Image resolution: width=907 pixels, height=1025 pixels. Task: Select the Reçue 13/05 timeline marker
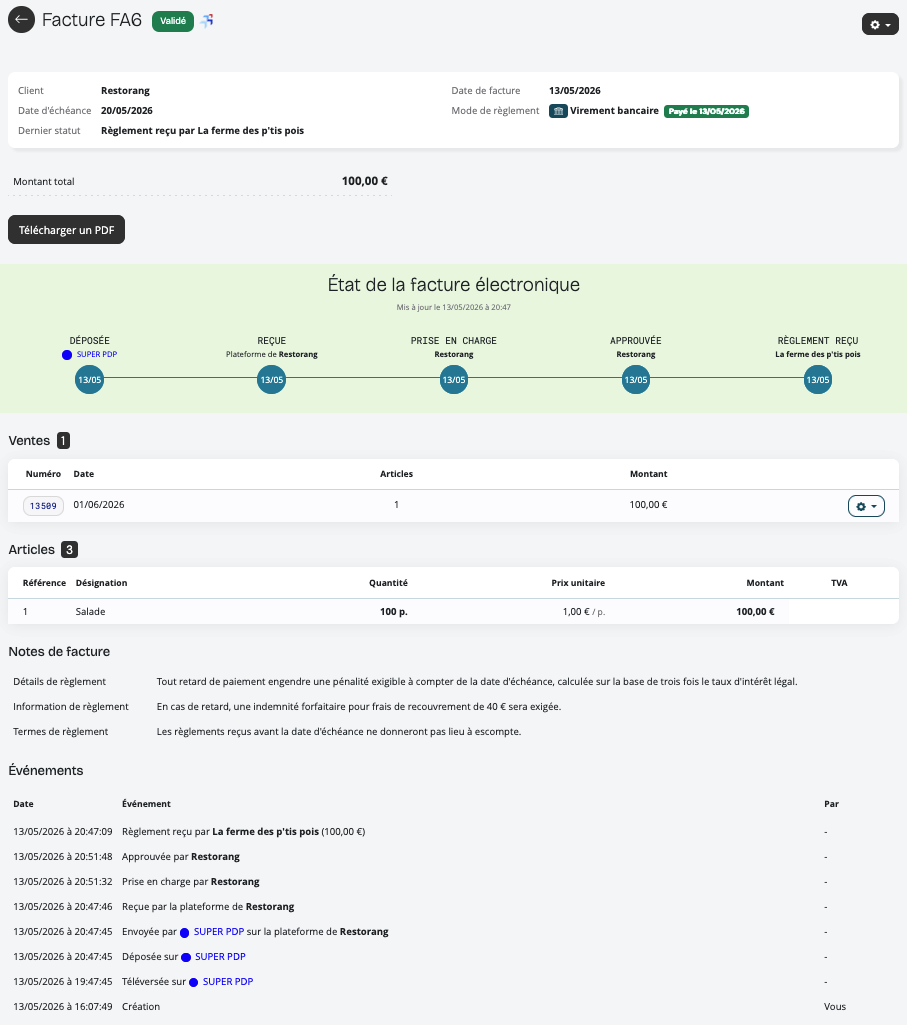[271, 380]
